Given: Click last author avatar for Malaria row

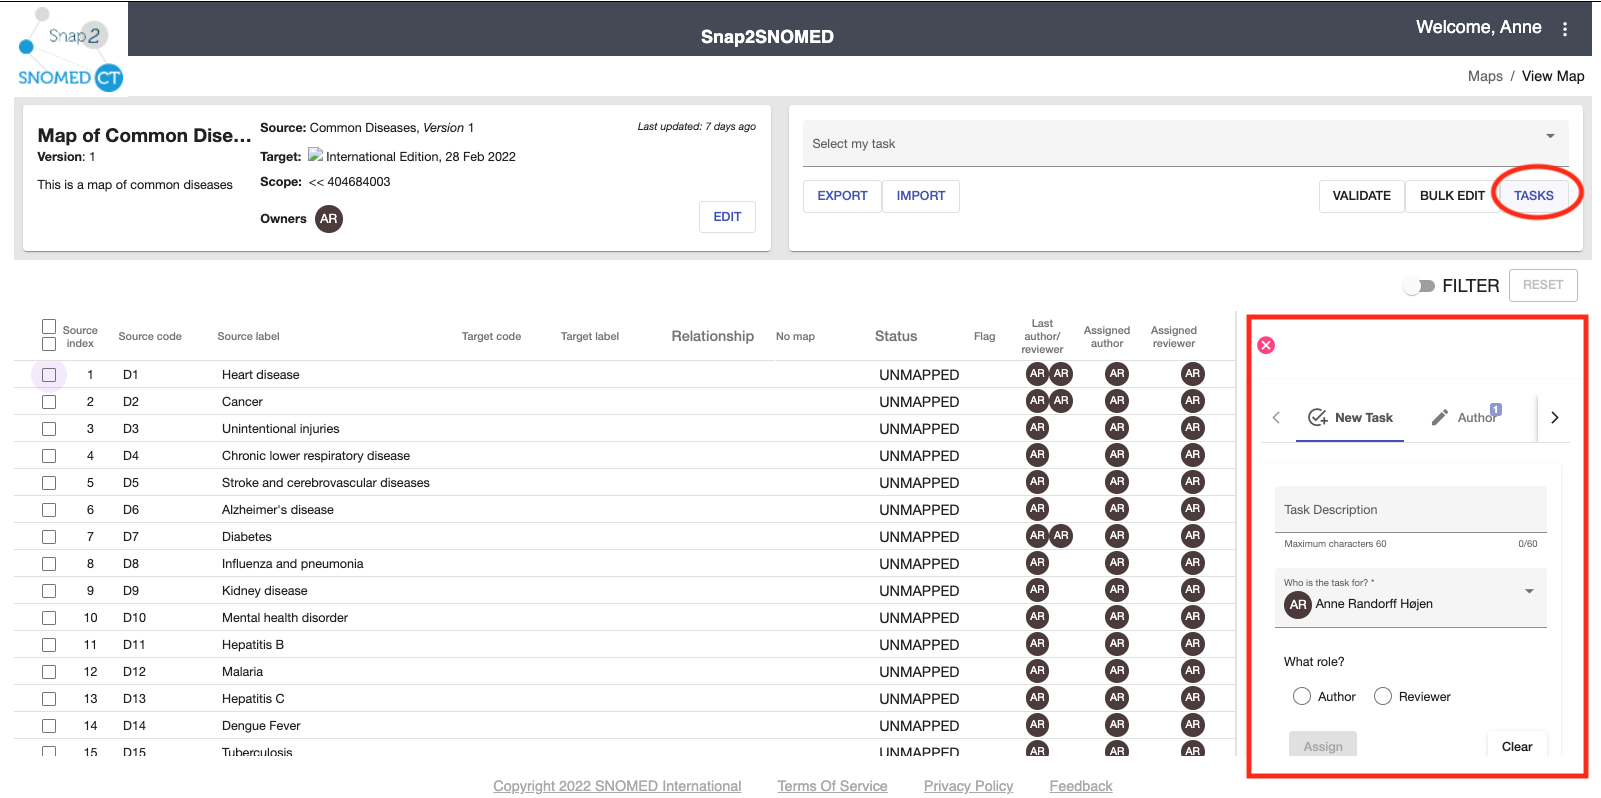Looking at the screenshot, I should tap(1037, 671).
